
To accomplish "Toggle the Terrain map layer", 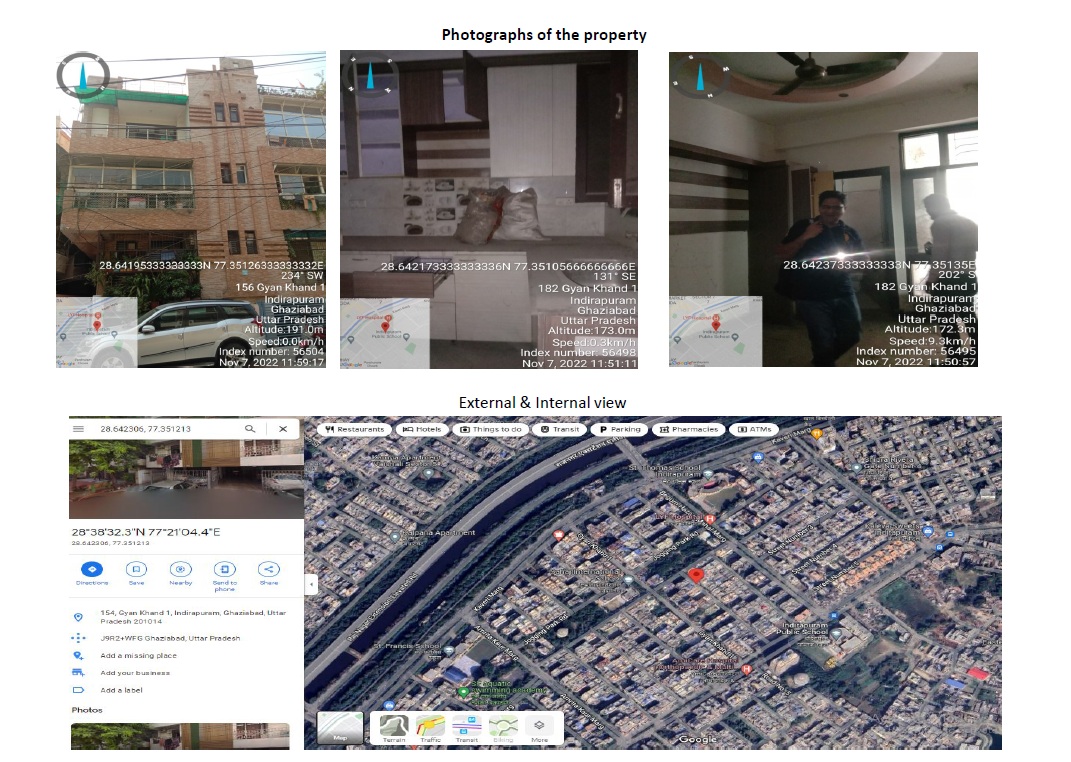I will pyautogui.click(x=394, y=728).
